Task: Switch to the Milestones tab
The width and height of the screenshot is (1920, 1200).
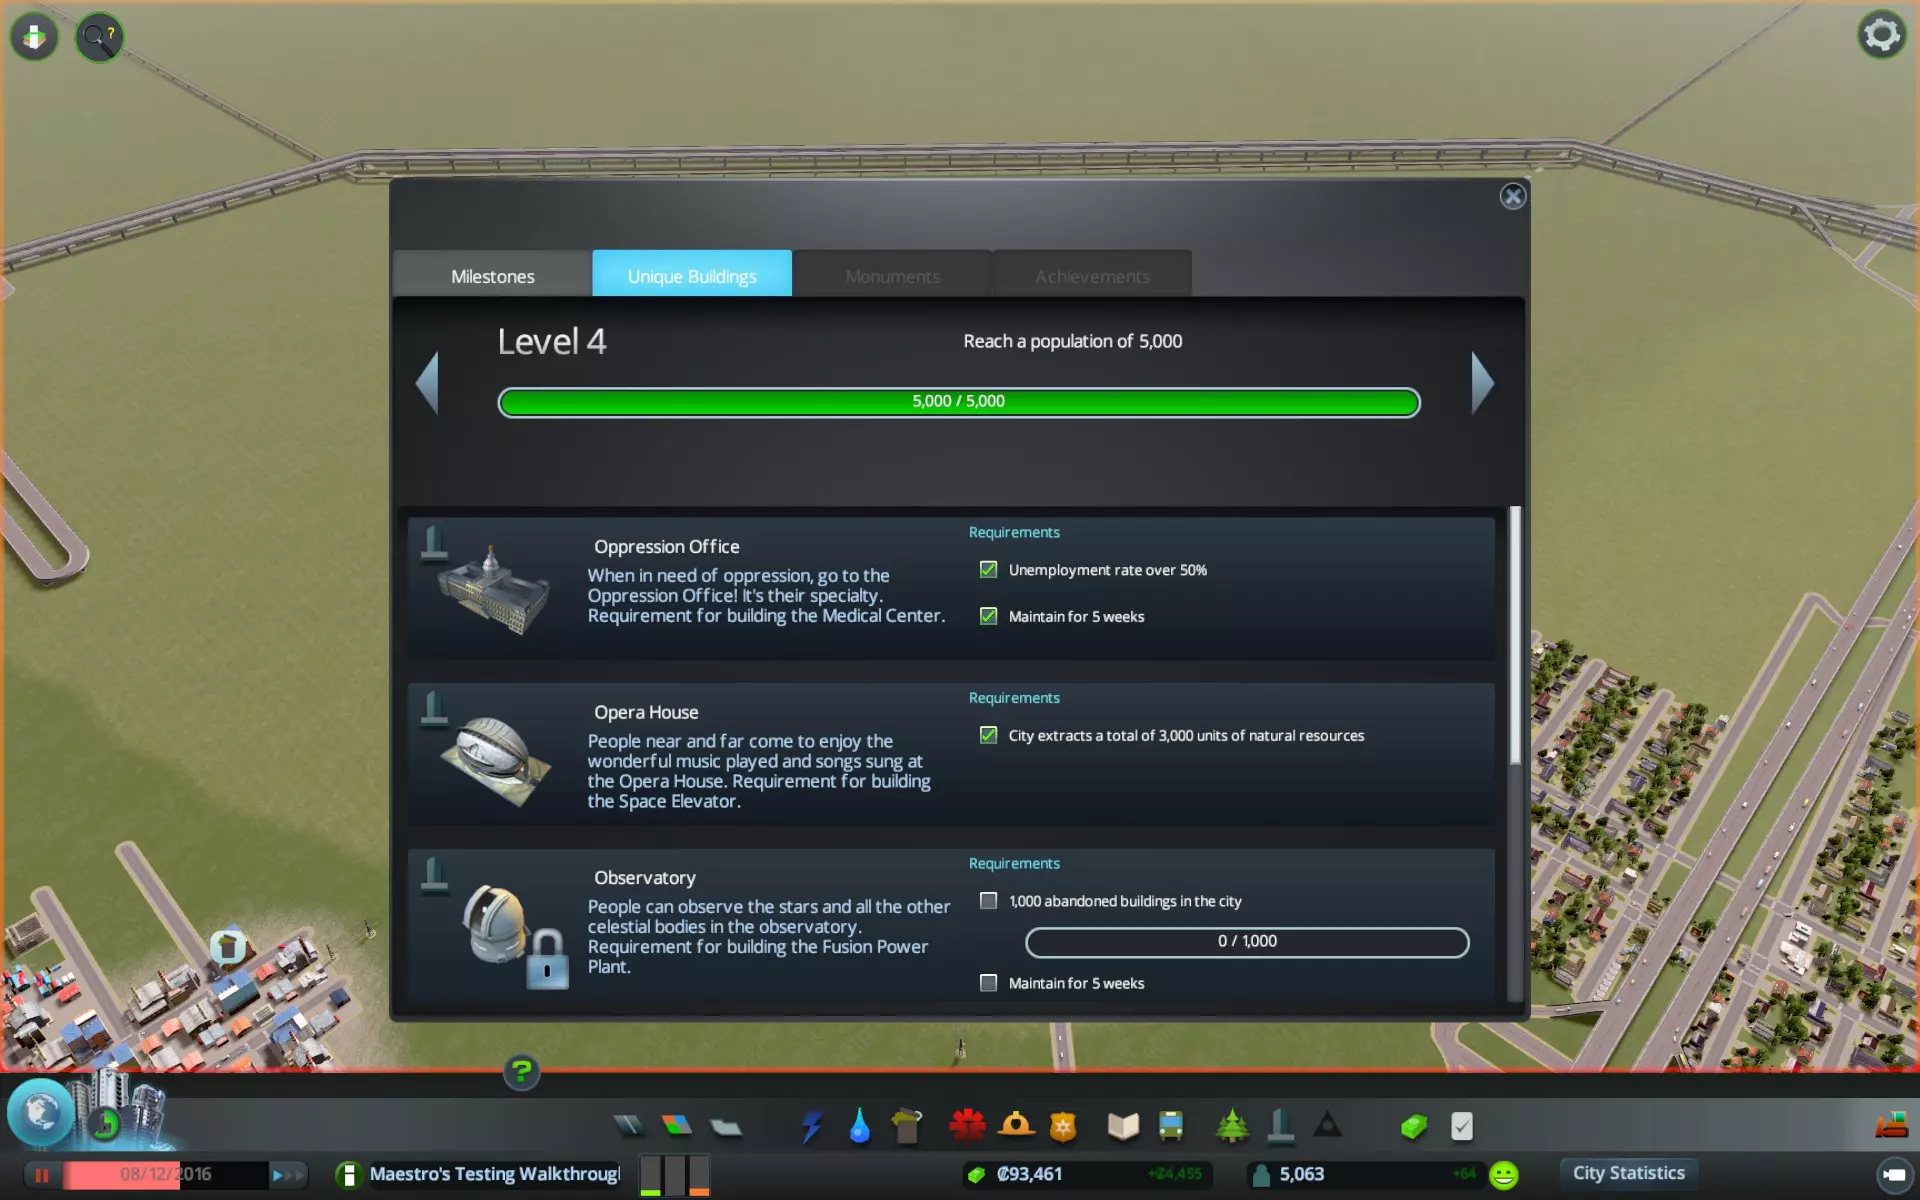Action: (492, 276)
